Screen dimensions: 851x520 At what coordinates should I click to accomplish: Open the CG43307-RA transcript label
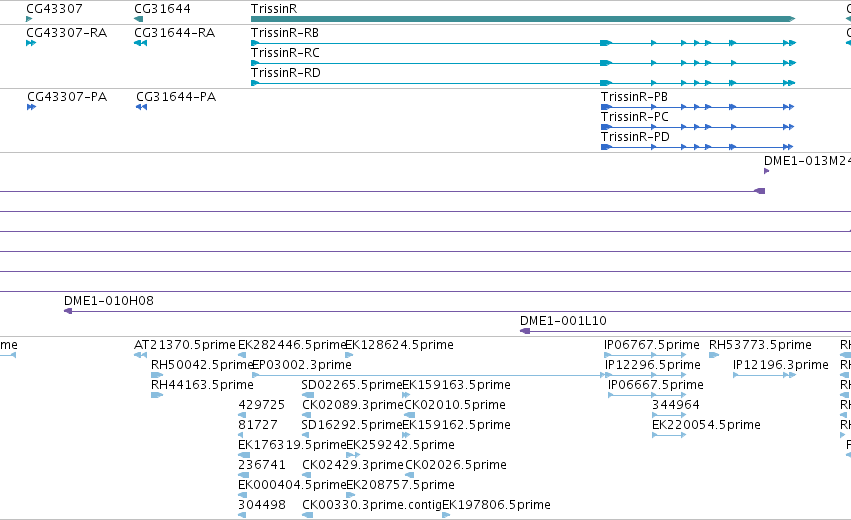coord(67,33)
